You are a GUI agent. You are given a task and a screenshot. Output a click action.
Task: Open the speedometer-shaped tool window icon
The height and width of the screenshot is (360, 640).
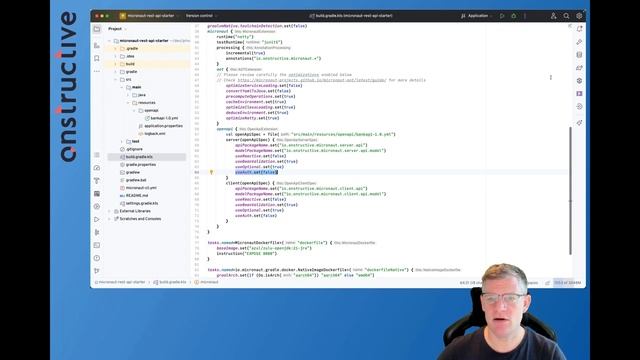[97, 168]
